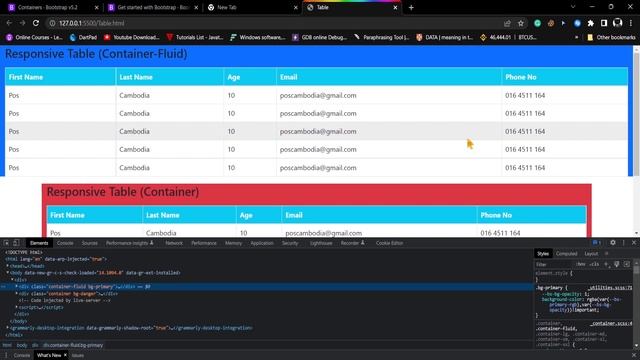
Task: Toggle the computed styles sidebar icon
Action: [627, 264]
